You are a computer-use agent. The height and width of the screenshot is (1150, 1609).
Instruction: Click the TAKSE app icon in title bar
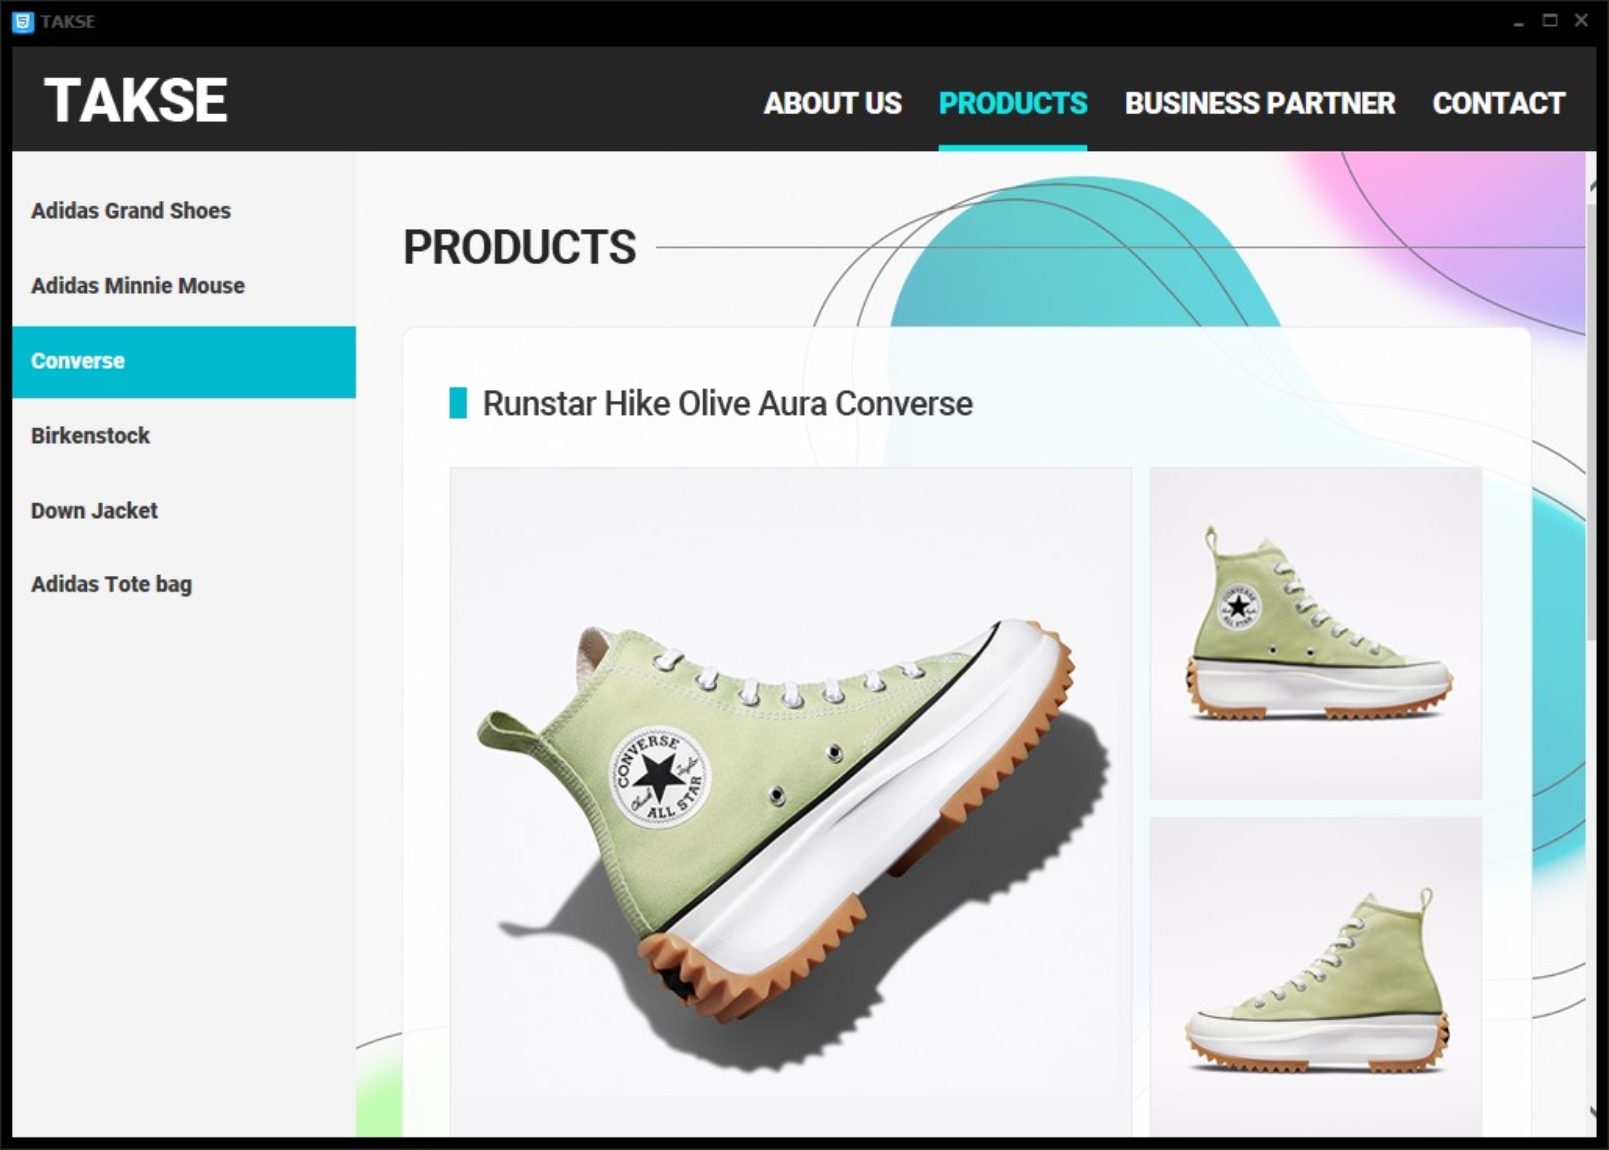pyautogui.click(x=22, y=21)
